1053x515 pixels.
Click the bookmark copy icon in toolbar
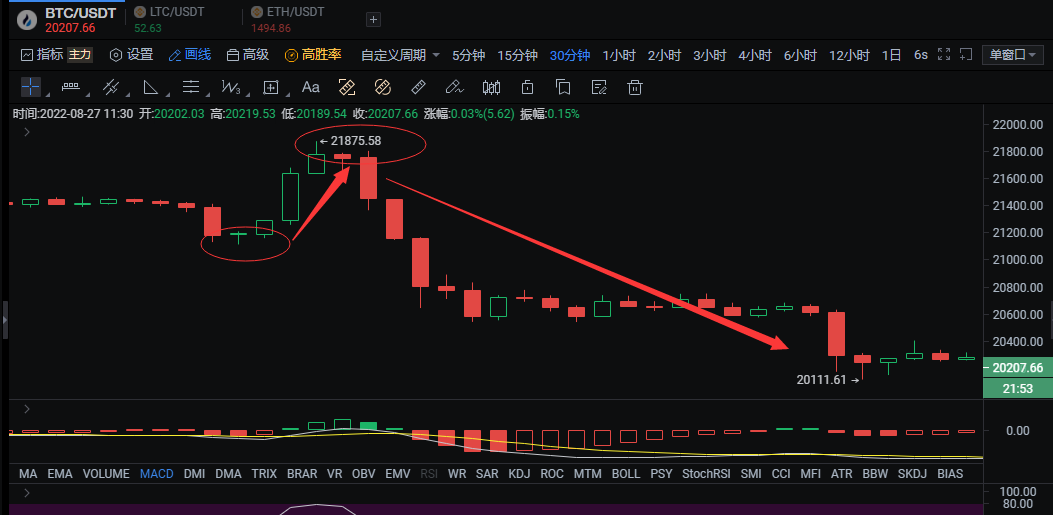(x=563, y=87)
